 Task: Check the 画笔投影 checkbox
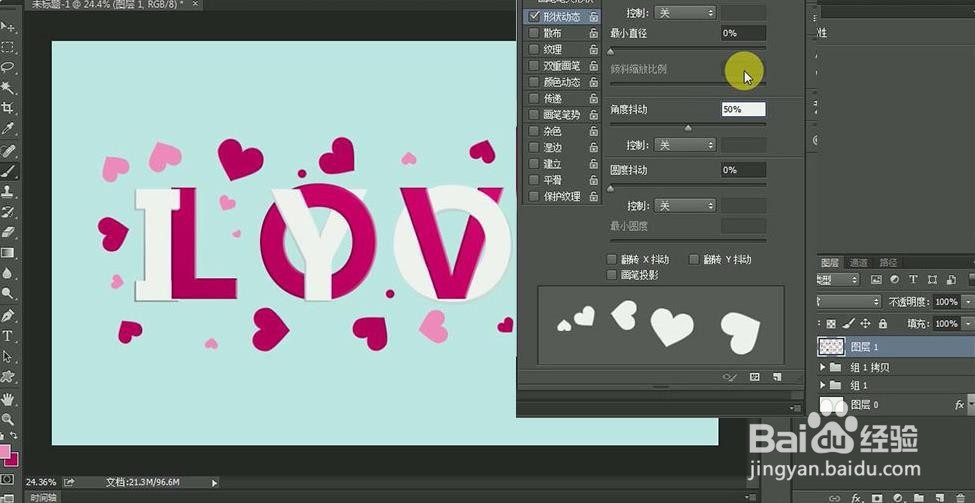click(612, 275)
